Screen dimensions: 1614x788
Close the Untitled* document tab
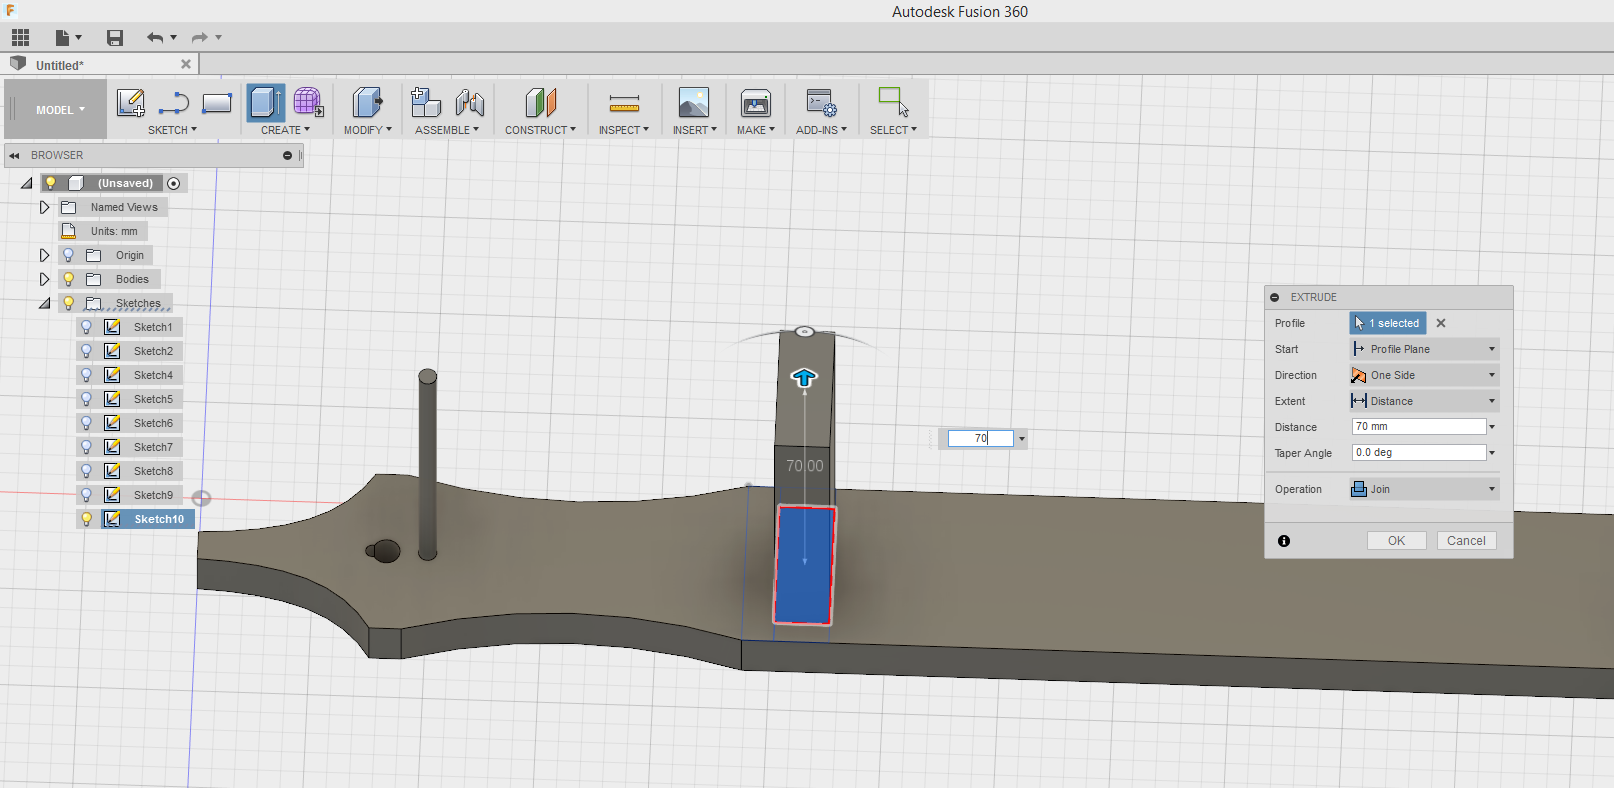[x=185, y=64]
